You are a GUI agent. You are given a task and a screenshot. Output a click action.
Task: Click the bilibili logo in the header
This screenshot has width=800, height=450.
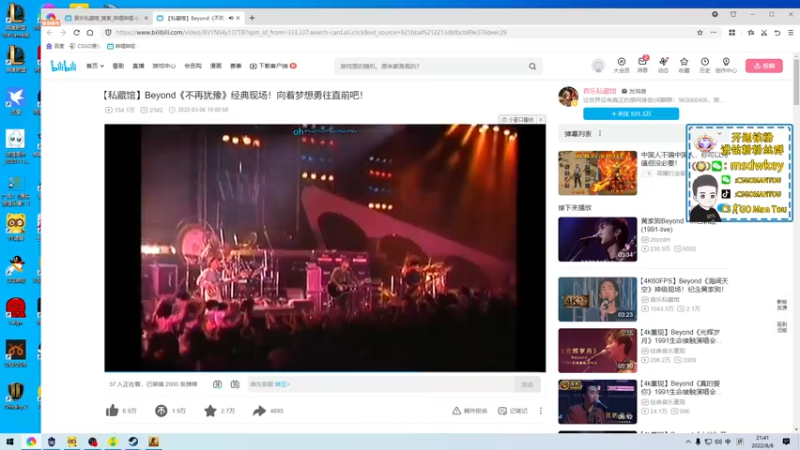(x=63, y=66)
